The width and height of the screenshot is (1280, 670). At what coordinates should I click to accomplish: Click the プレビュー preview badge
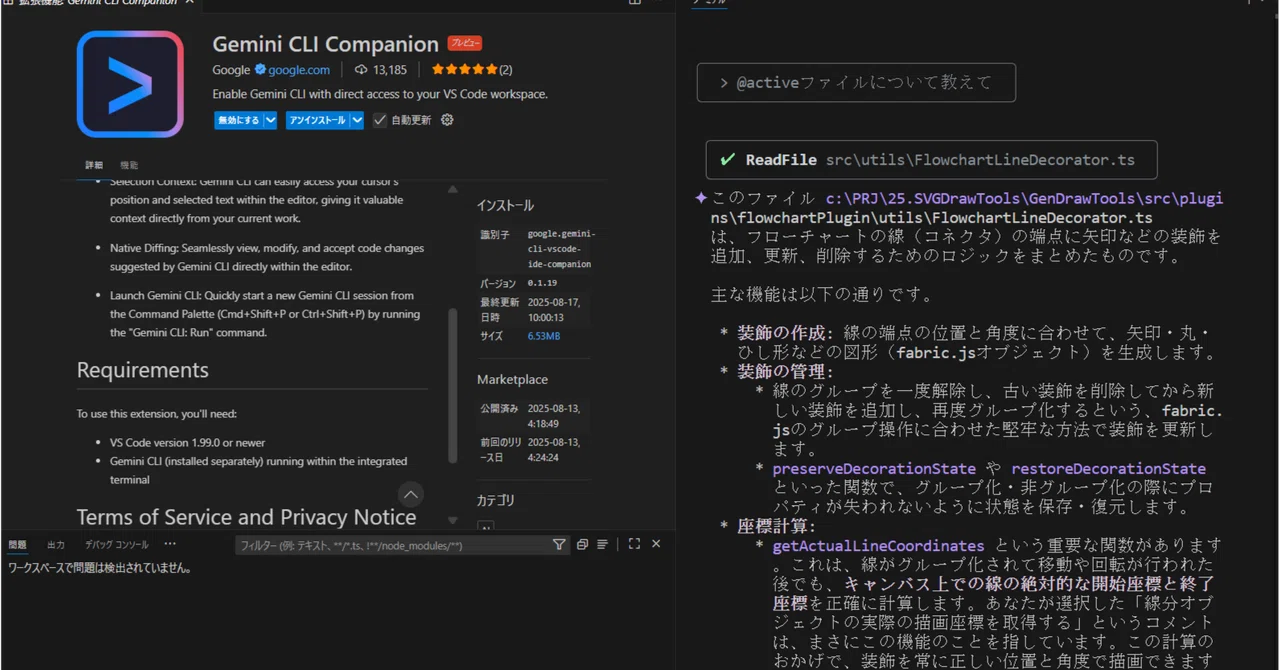point(464,43)
